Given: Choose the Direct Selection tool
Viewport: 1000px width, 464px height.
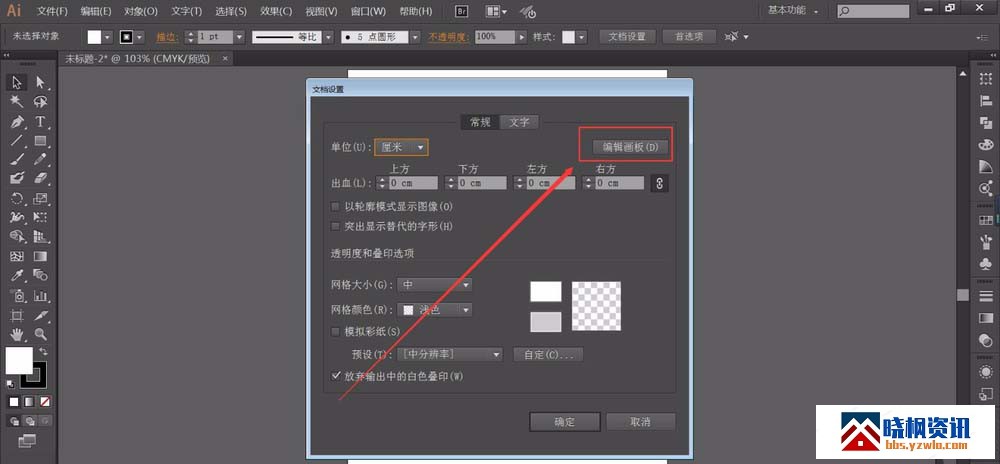Looking at the screenshot, I should coord(41,82).
